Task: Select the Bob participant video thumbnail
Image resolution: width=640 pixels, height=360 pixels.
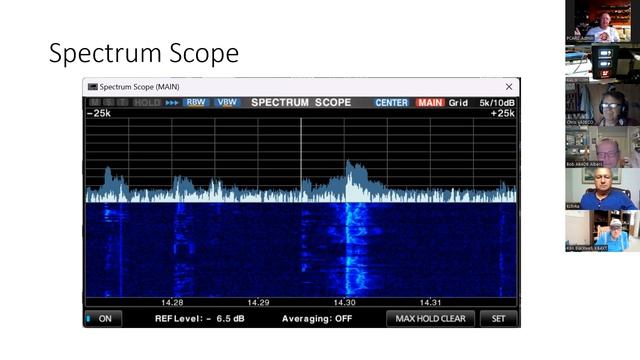Action: (602, 147)
